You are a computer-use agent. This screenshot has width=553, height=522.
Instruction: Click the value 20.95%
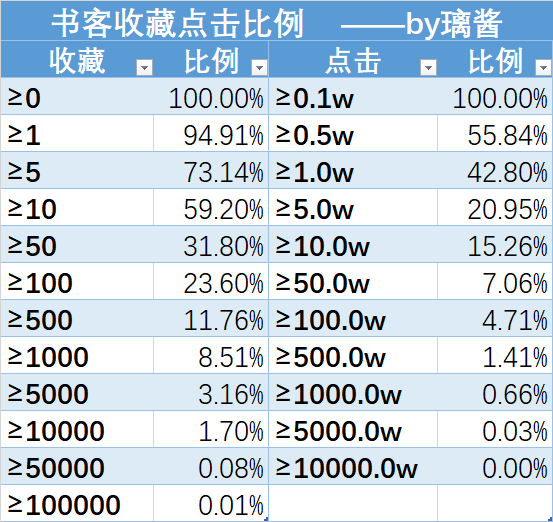click(508, 210)
